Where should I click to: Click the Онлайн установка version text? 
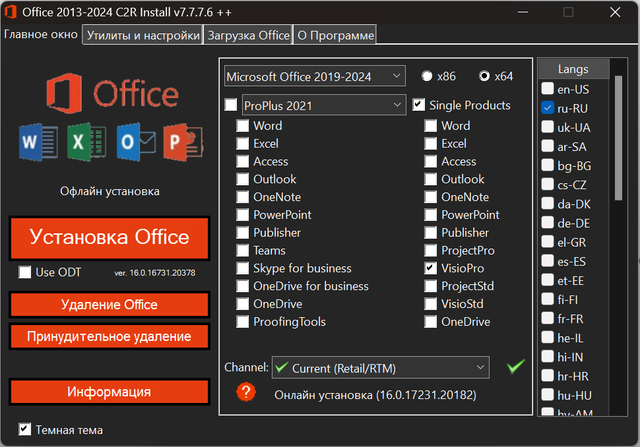tap(375, 395)
